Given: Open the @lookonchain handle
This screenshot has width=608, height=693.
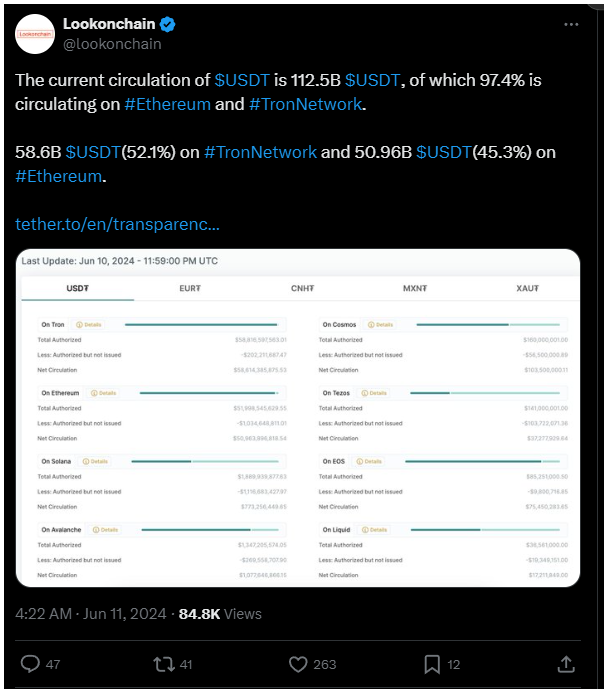Looking at the screenshot, I should (112, 44).
